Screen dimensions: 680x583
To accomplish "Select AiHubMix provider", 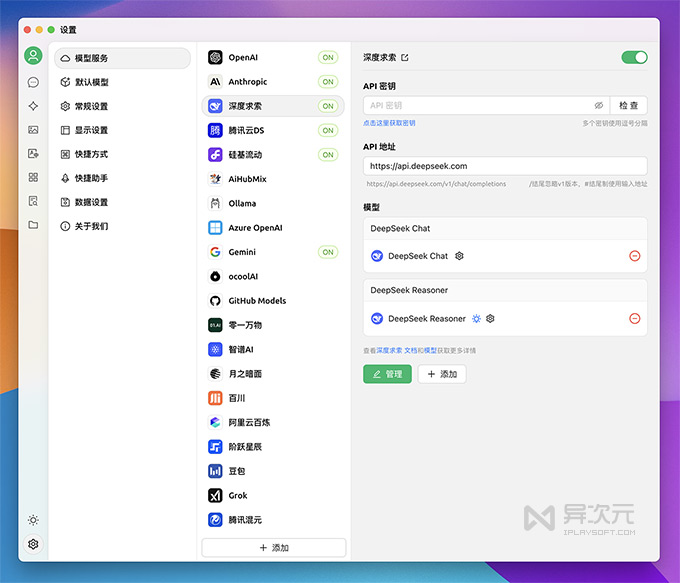I will point(273,179).
